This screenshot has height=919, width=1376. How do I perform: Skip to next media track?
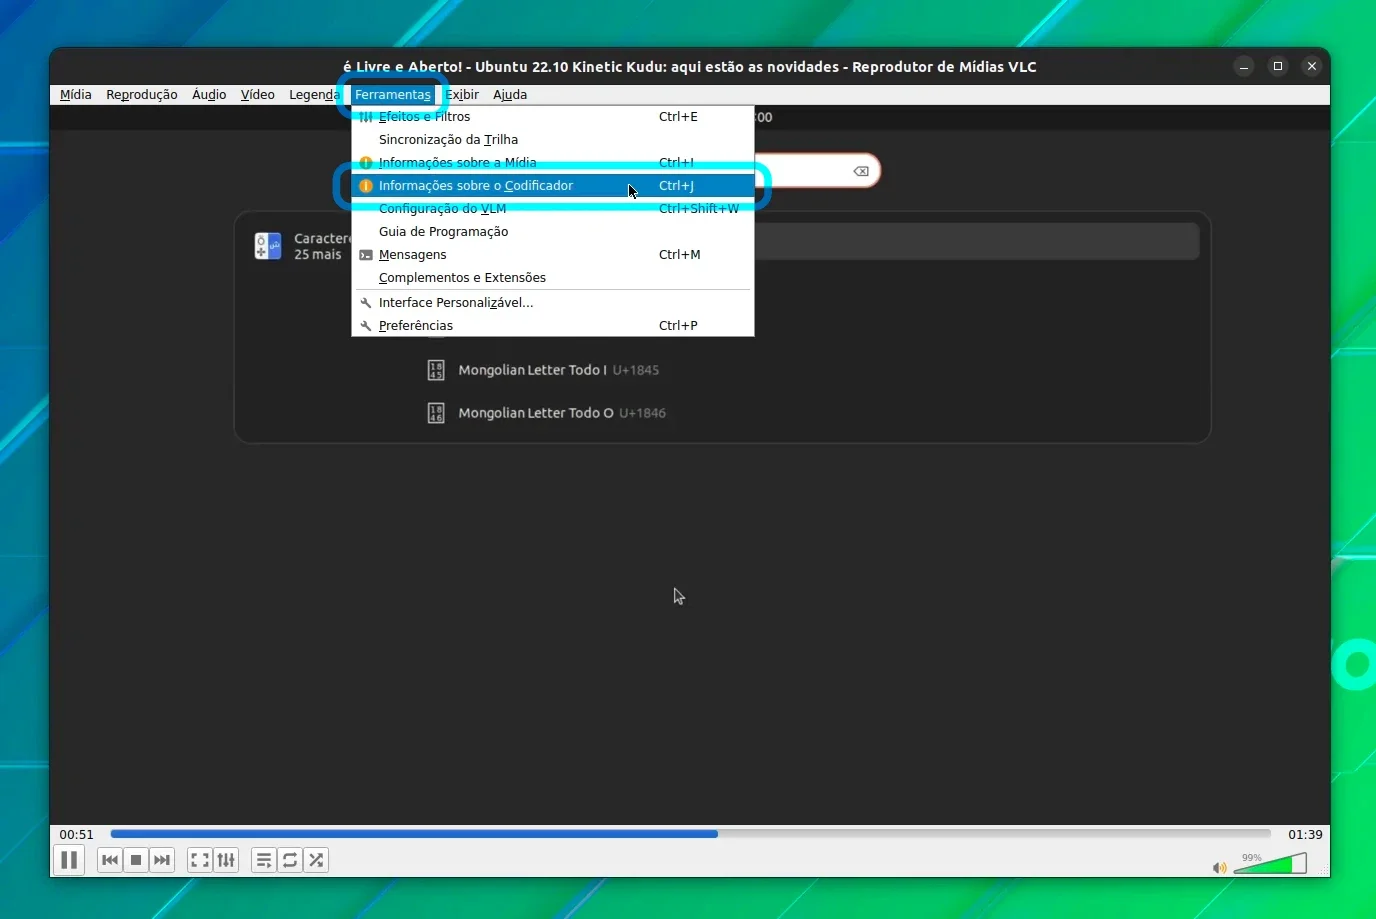click(162, 860)
